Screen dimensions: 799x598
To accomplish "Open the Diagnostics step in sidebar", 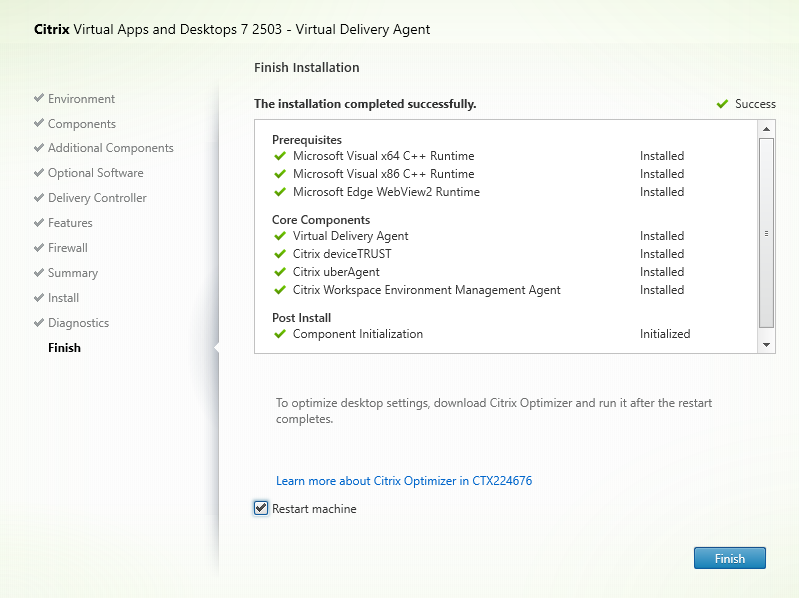I will tap(78, 323).
